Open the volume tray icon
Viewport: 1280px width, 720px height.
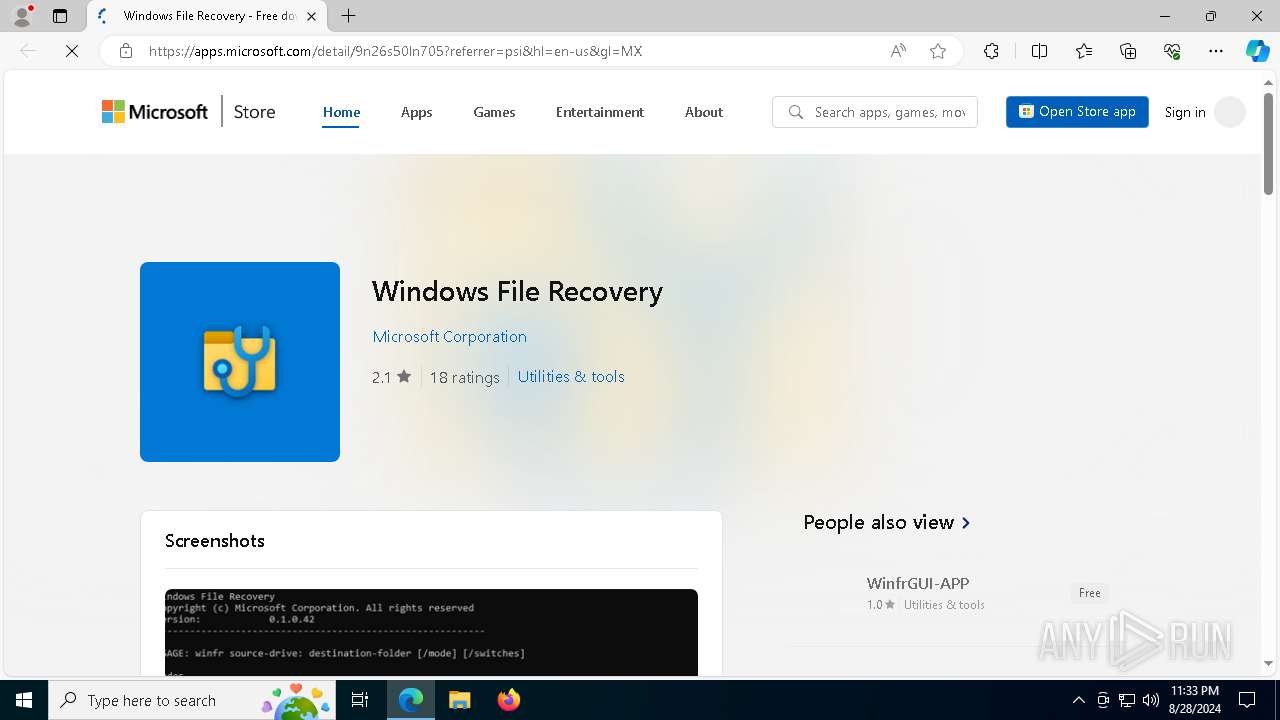[1151, 700]
